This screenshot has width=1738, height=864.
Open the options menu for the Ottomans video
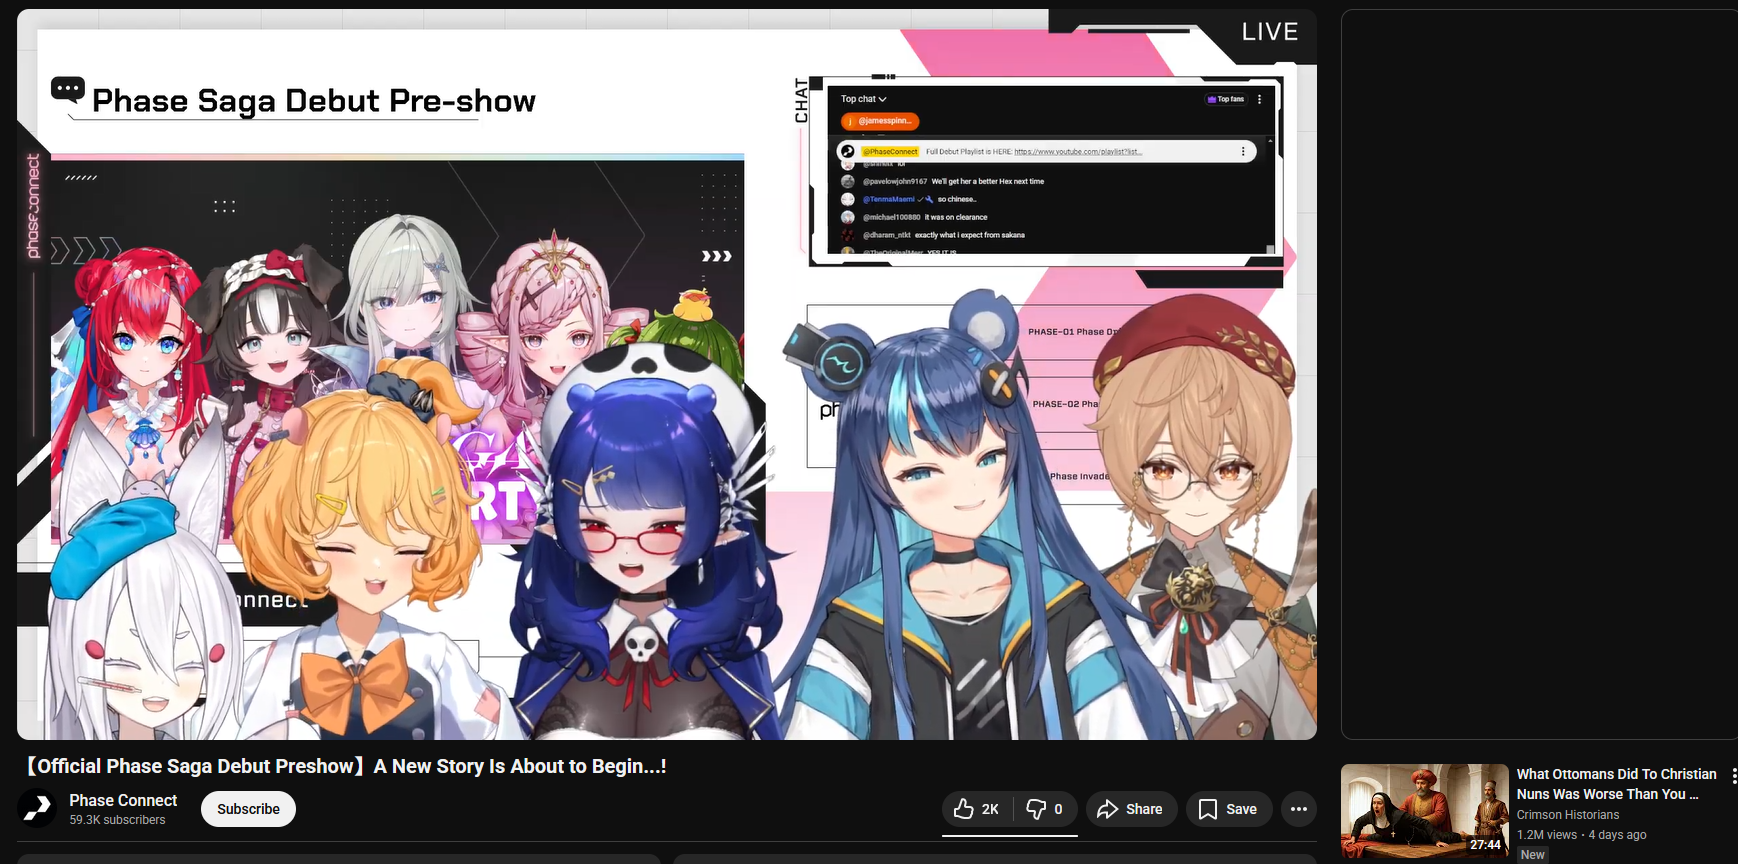point(1733,776)
